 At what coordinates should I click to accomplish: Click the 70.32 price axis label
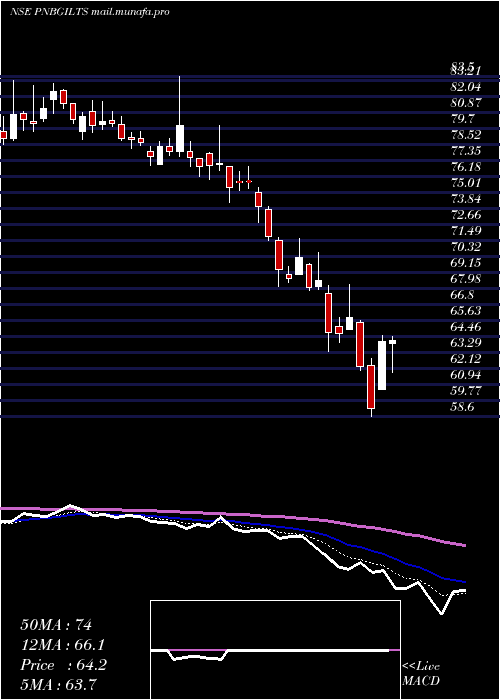click(465, 247)
